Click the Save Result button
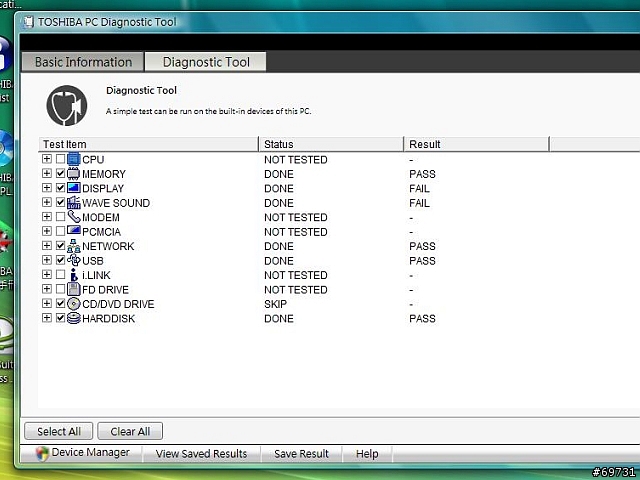Image resolution: width=640 pixels, height=480 pixels. click(x=301, y=454)
